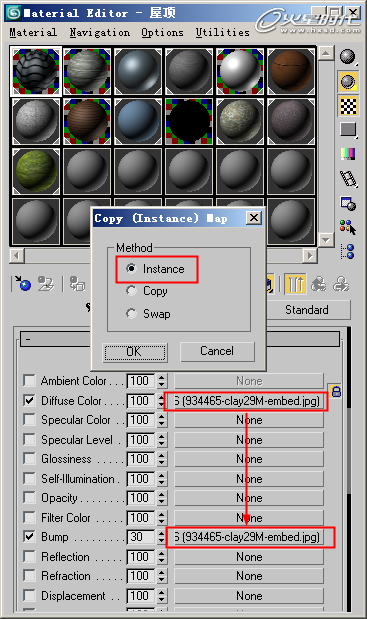This screenshot has width=367, height=619.
Task: Click the sample slots scroll right arrow
Action: (x=310, y=255)
